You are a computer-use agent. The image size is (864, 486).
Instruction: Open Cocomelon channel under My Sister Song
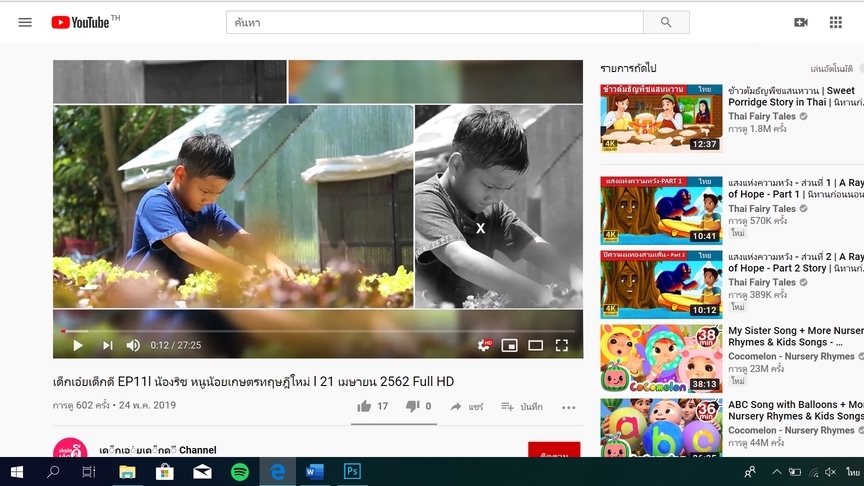click(791, 357)
